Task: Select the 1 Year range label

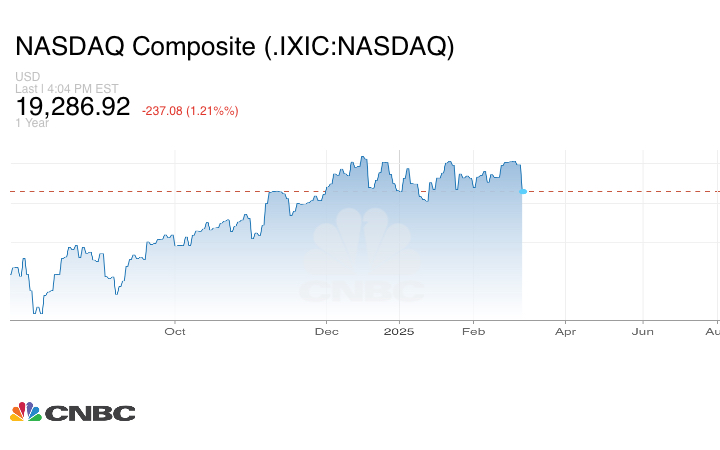Action: (x=33, y=123)
